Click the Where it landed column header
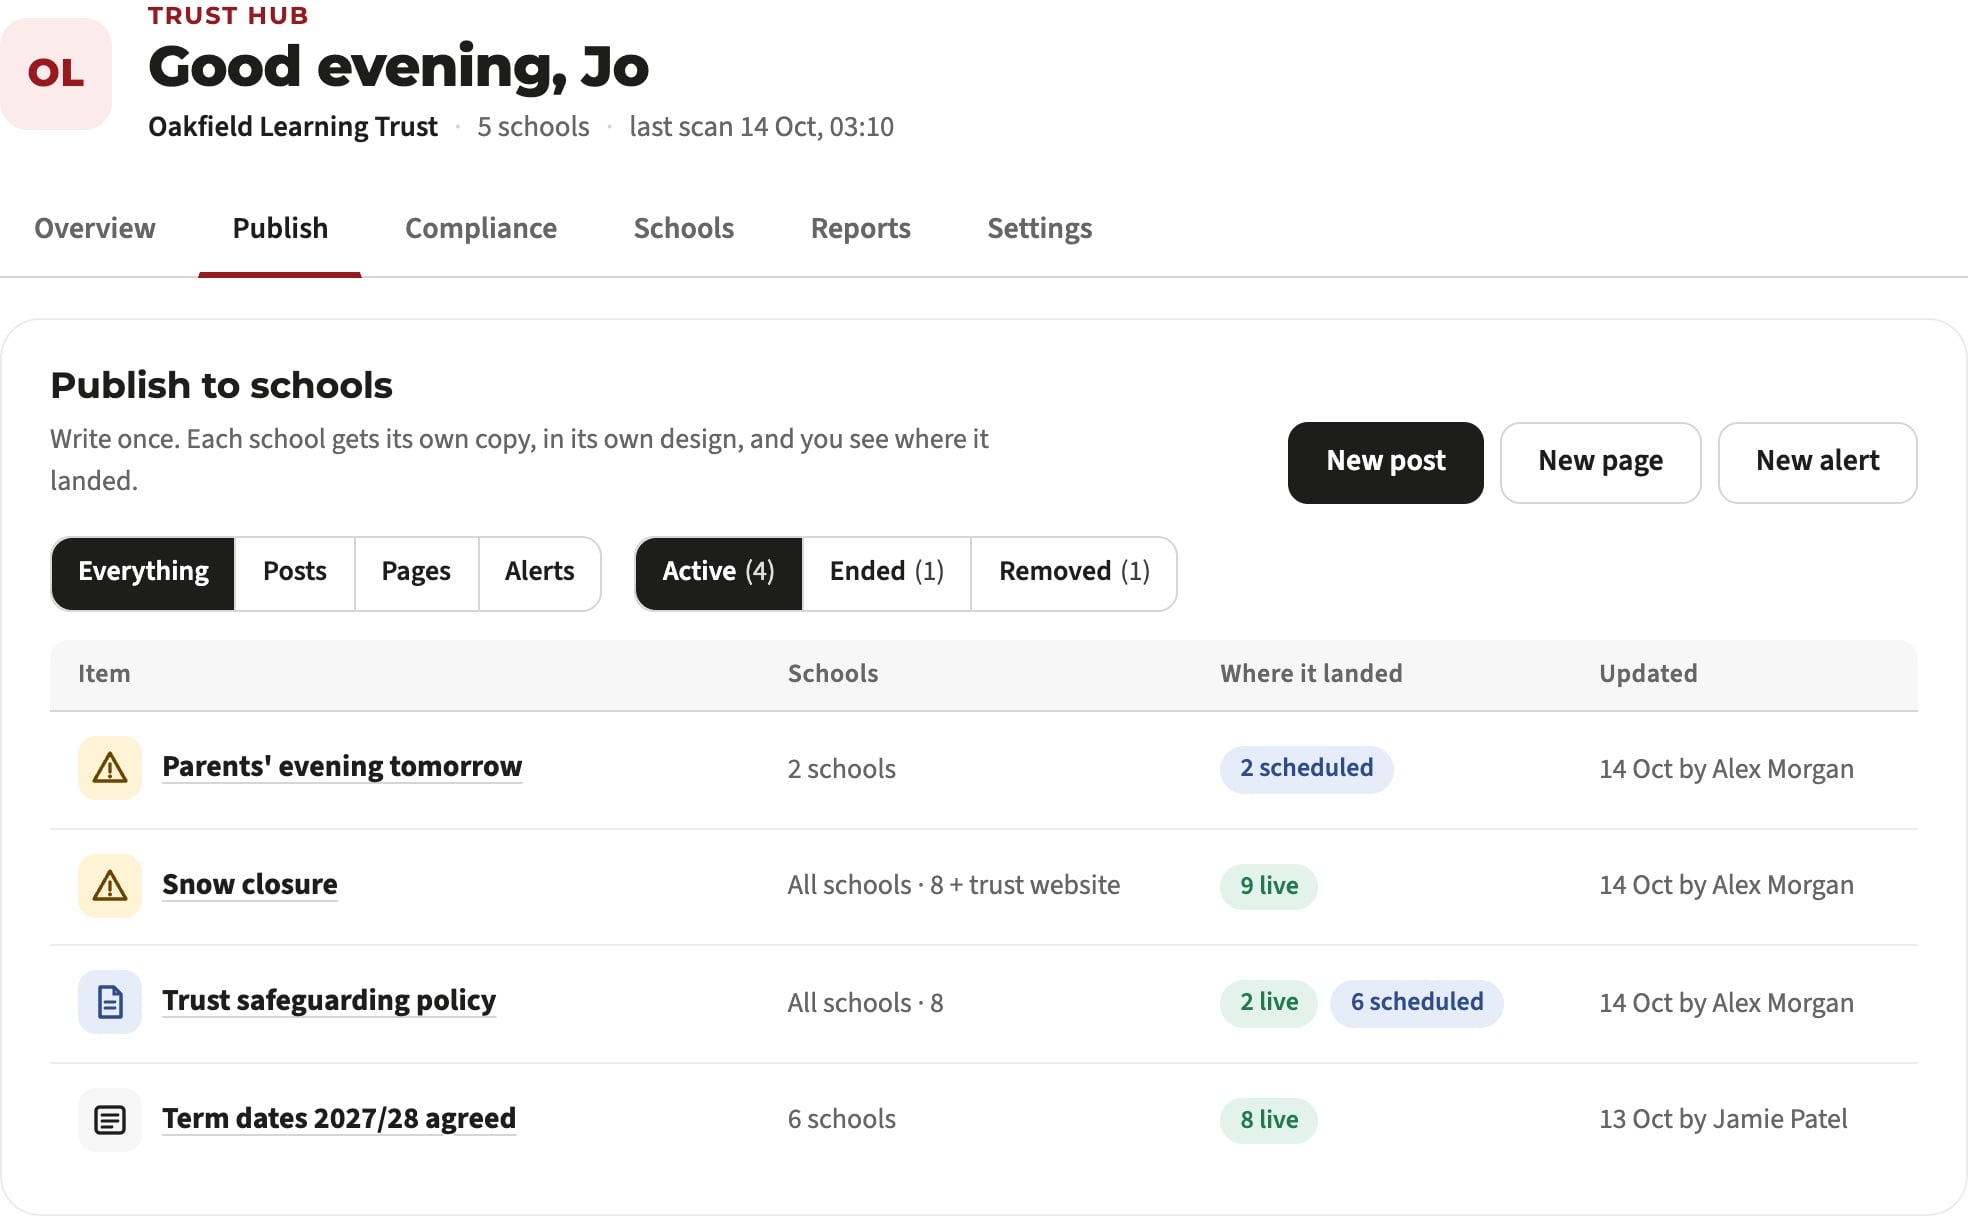This screenshot has height=1216, width=1968. pos(1311,674)
